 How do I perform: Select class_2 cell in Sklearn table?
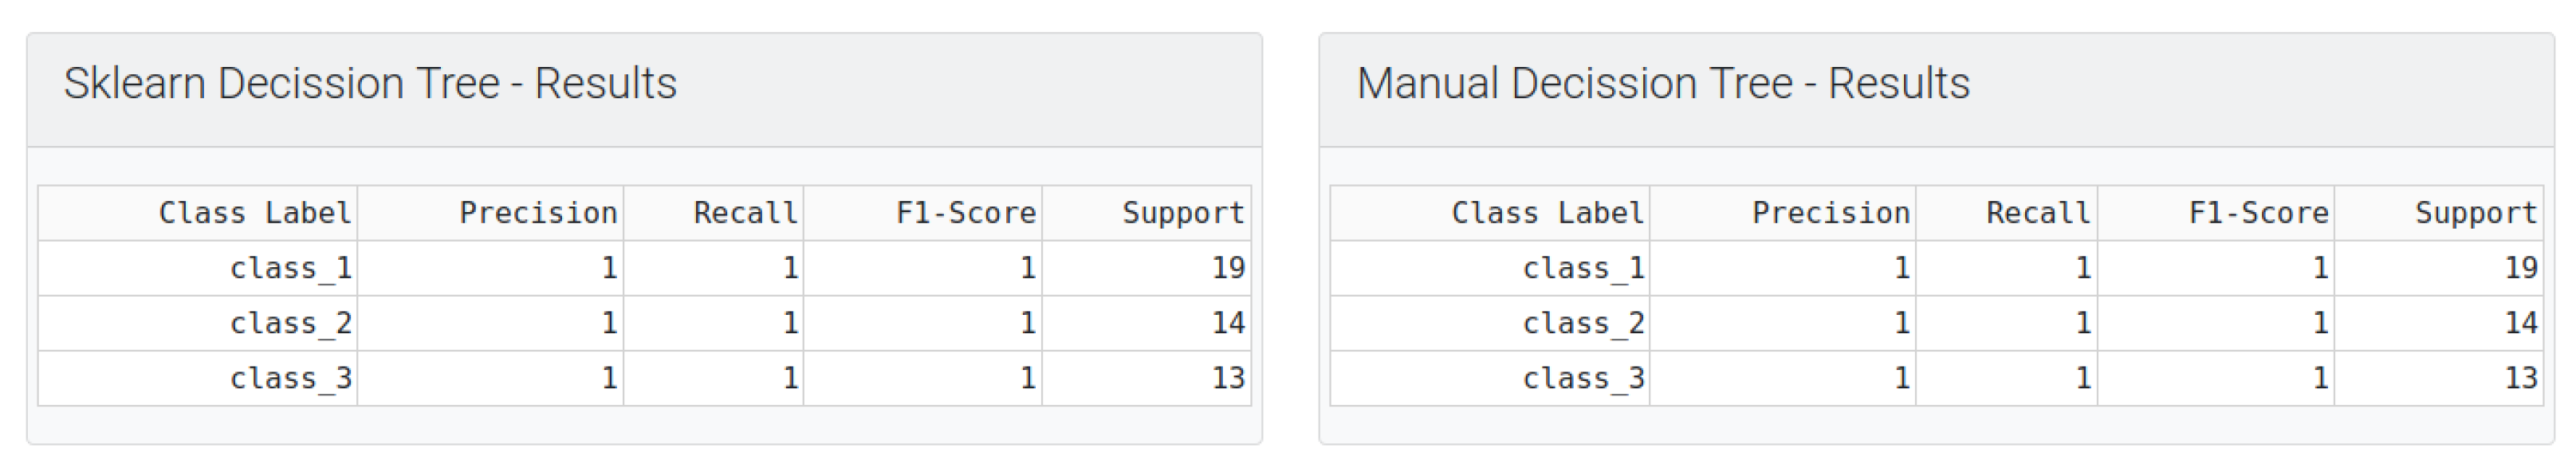290,323
